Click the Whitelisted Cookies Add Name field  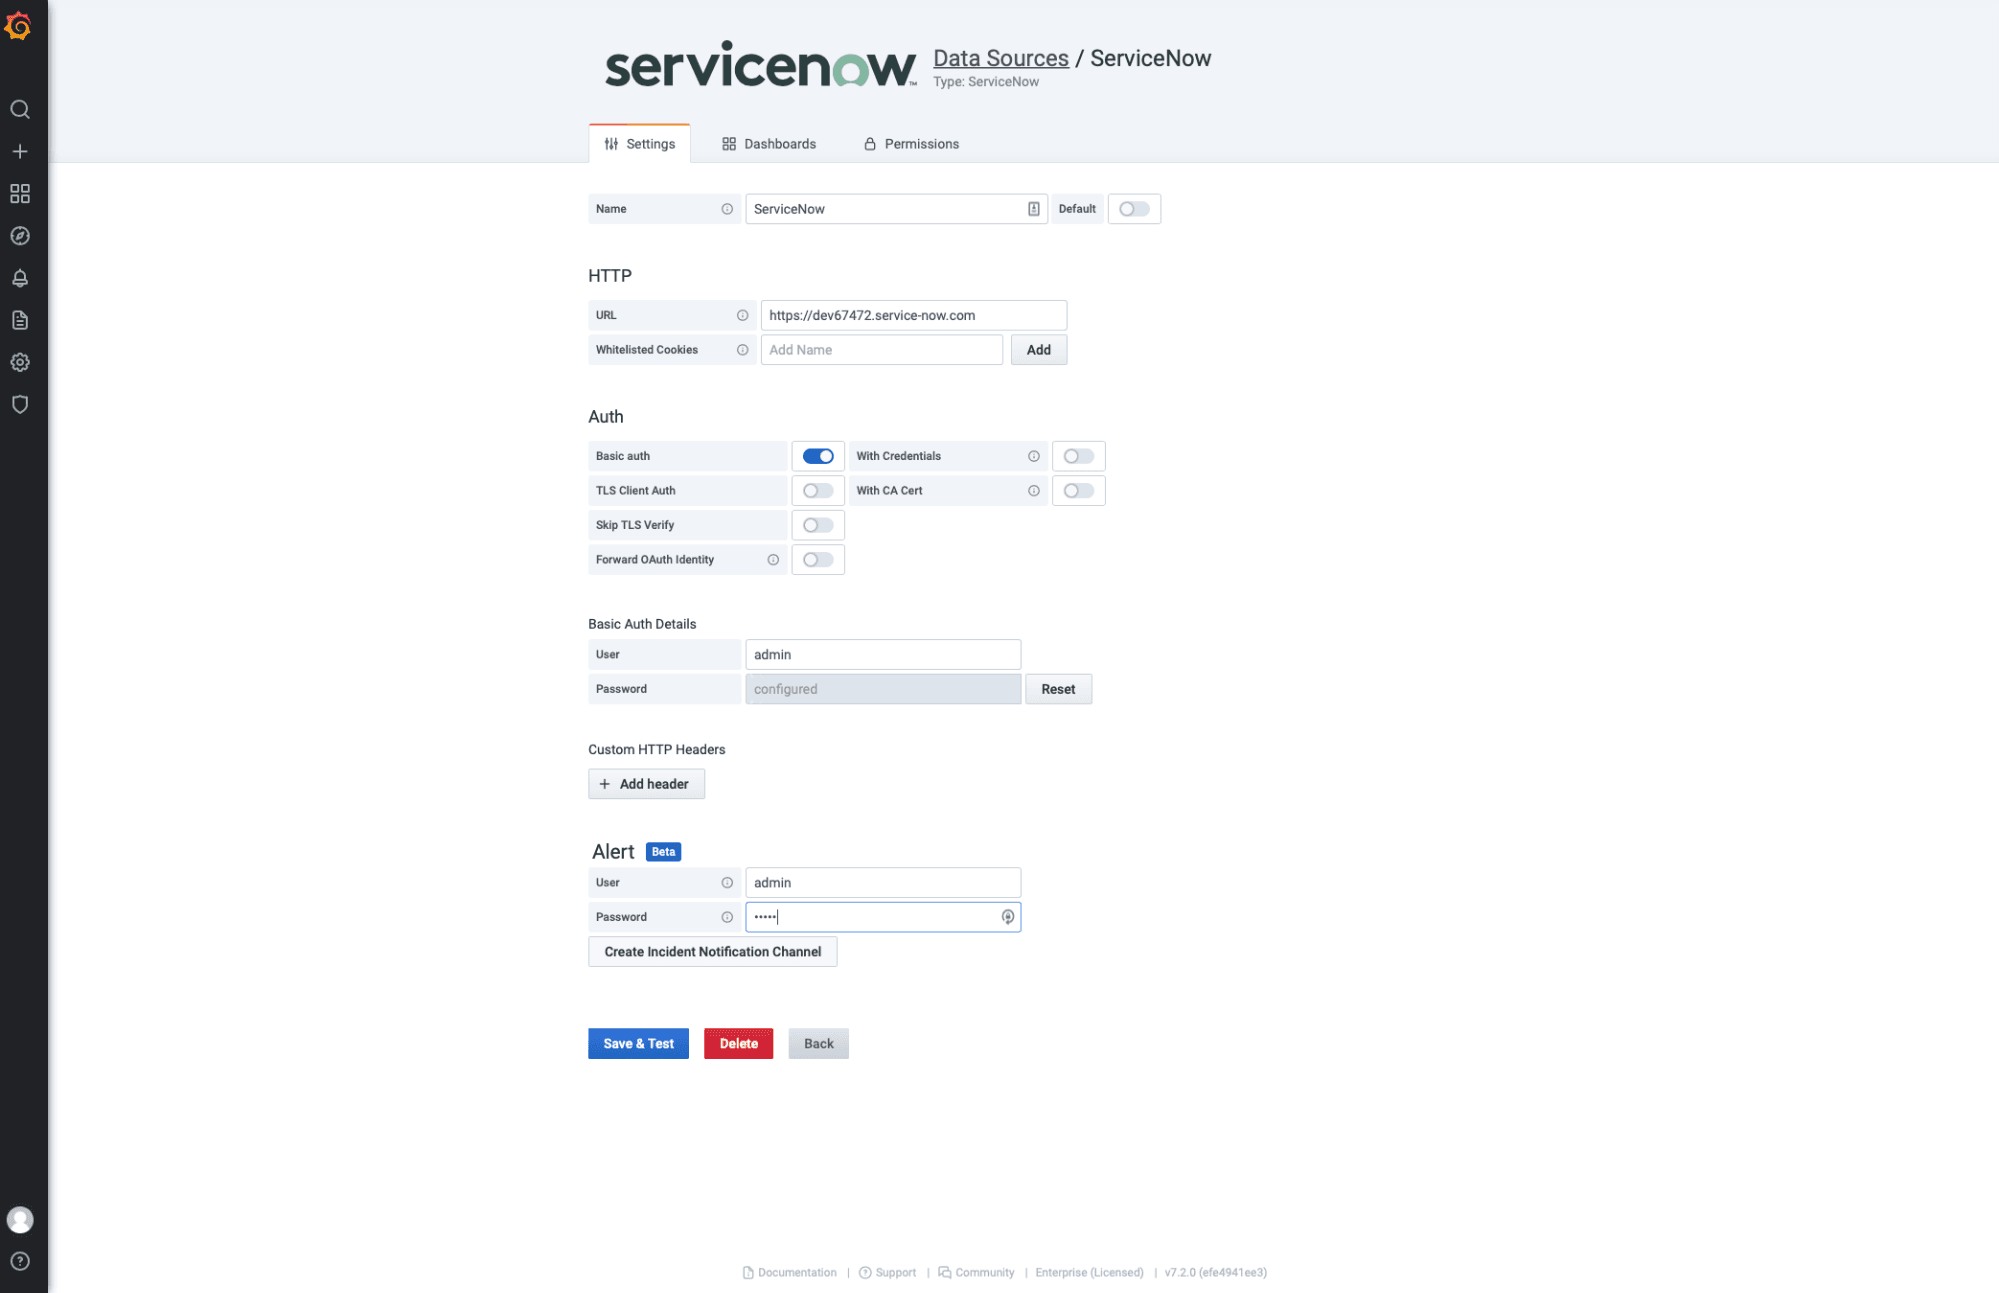pyautogui.click(x=881, y=350)
